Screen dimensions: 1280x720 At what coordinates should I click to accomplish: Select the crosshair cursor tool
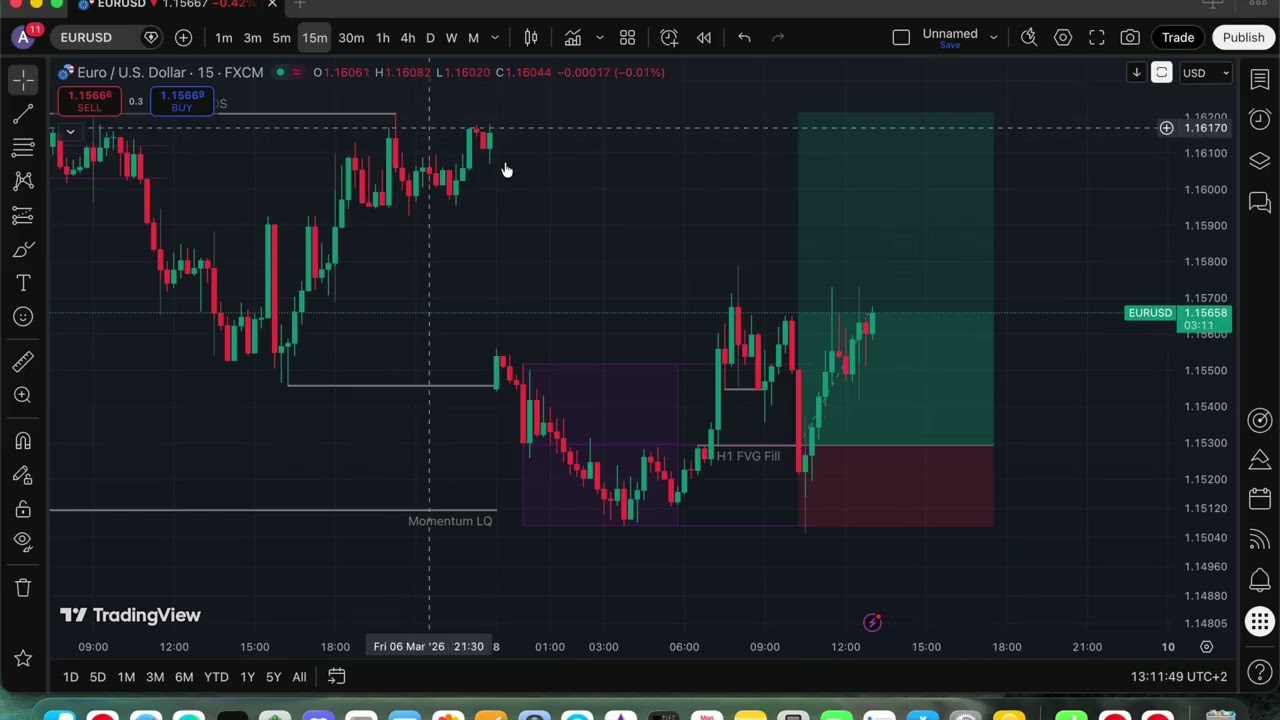pos(23,81)
